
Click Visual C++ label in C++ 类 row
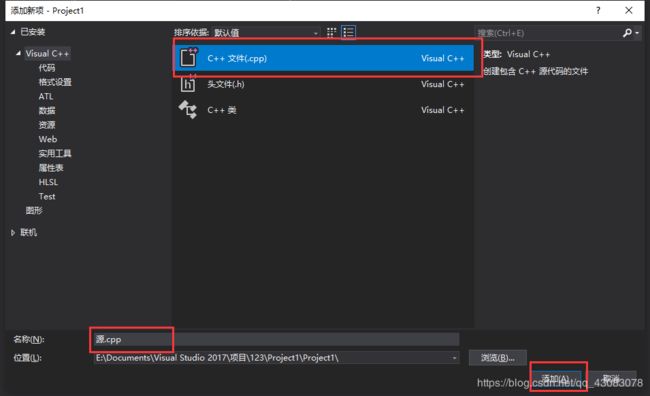(442, 110)
